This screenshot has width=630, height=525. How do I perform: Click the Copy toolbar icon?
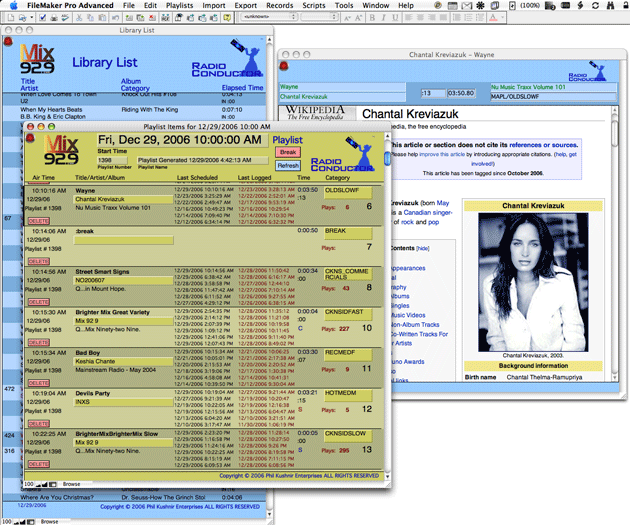[90, 18]
